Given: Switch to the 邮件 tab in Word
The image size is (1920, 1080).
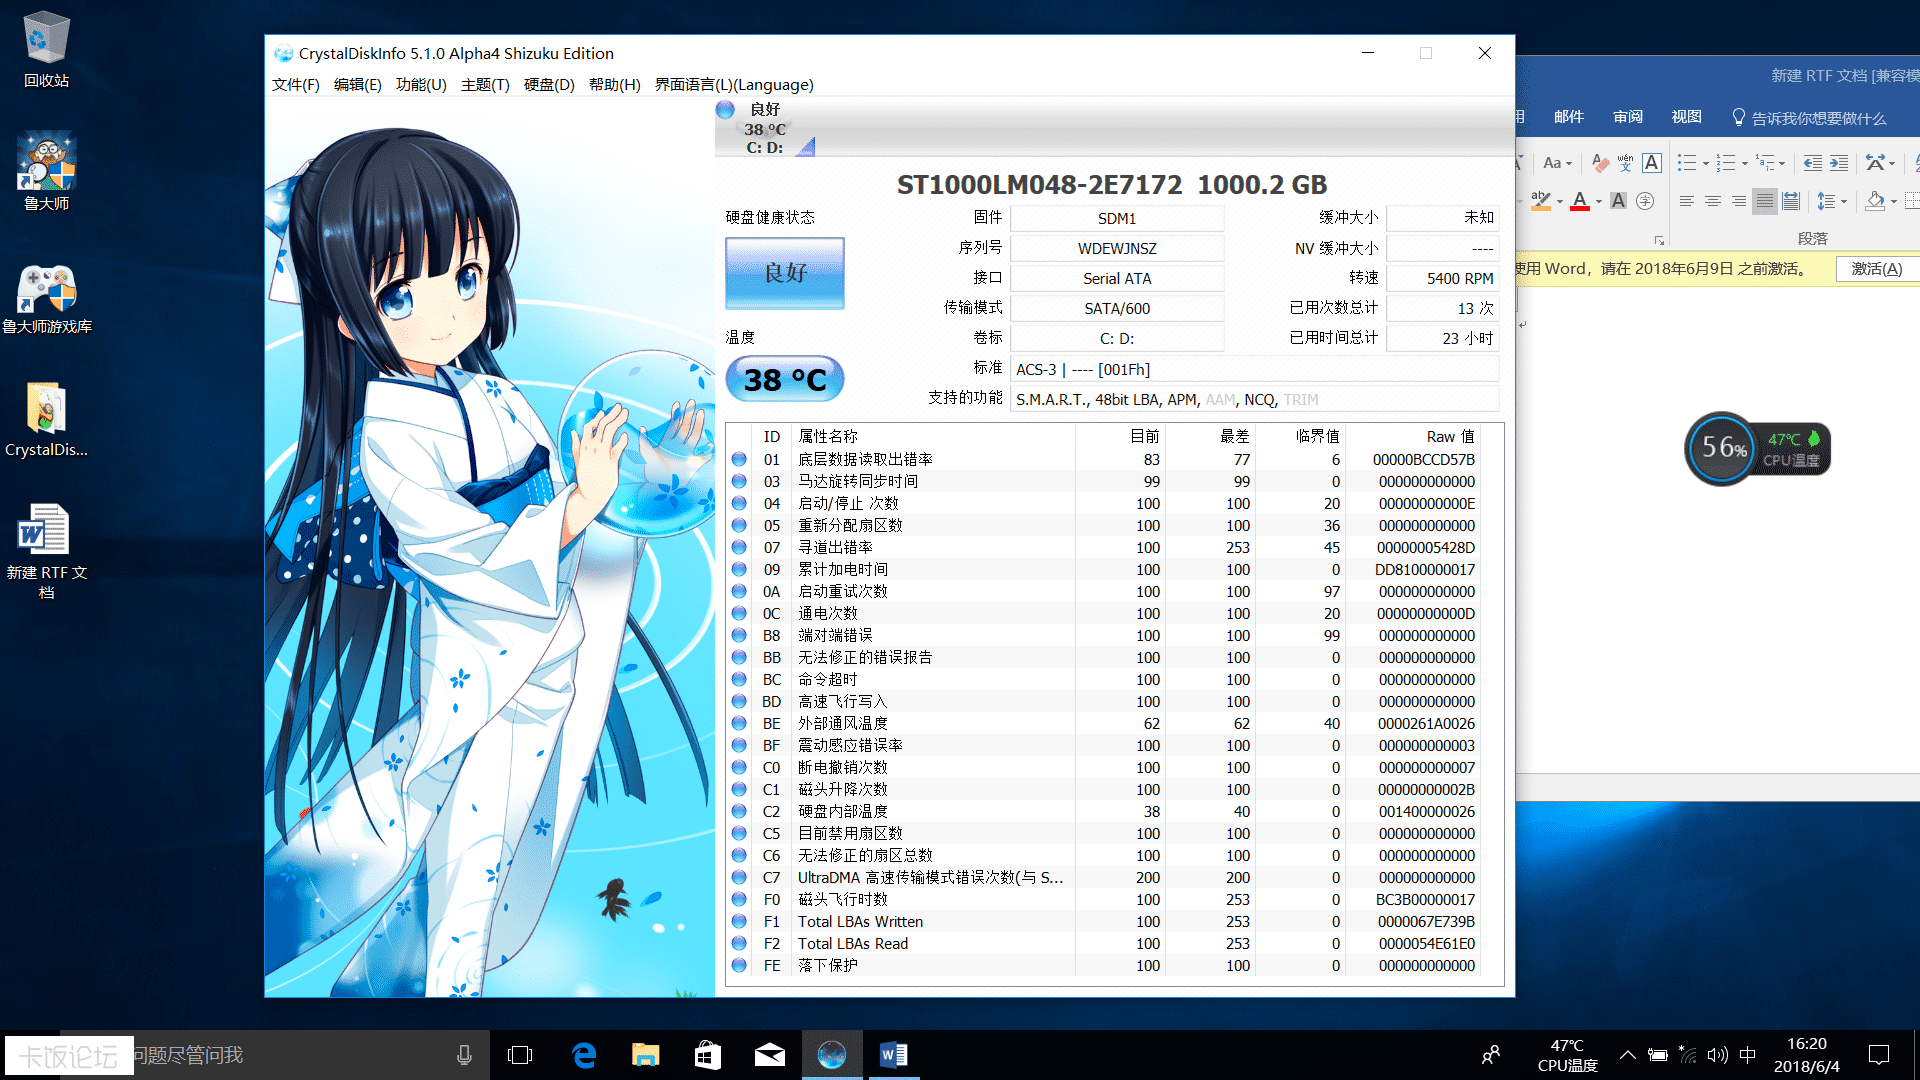Looking at the screenshot, I should pyautogui.click(x=1569, y=117).
